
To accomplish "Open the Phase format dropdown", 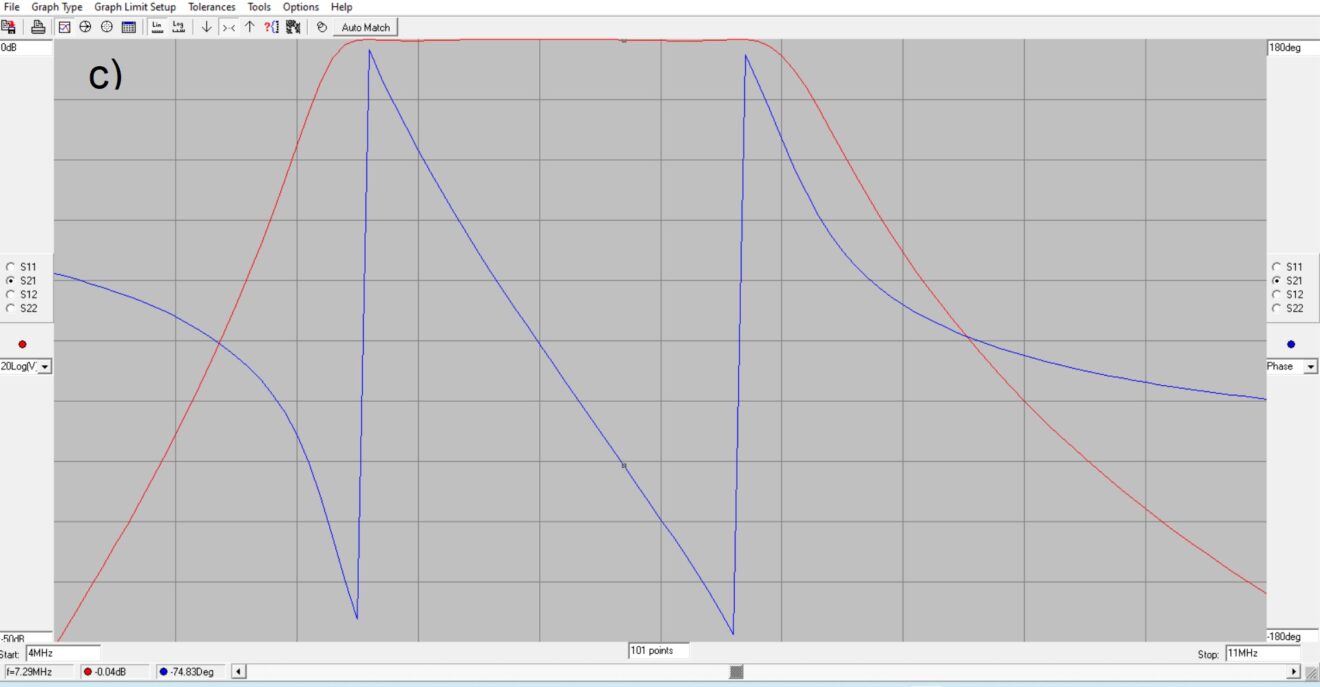I will pyautogui.click(x=1311, y=366).
